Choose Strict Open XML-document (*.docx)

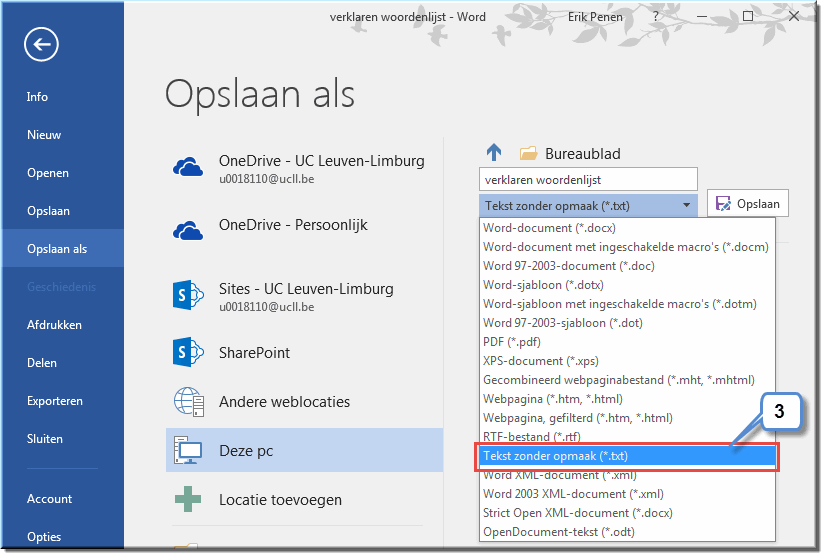[627, 513]
